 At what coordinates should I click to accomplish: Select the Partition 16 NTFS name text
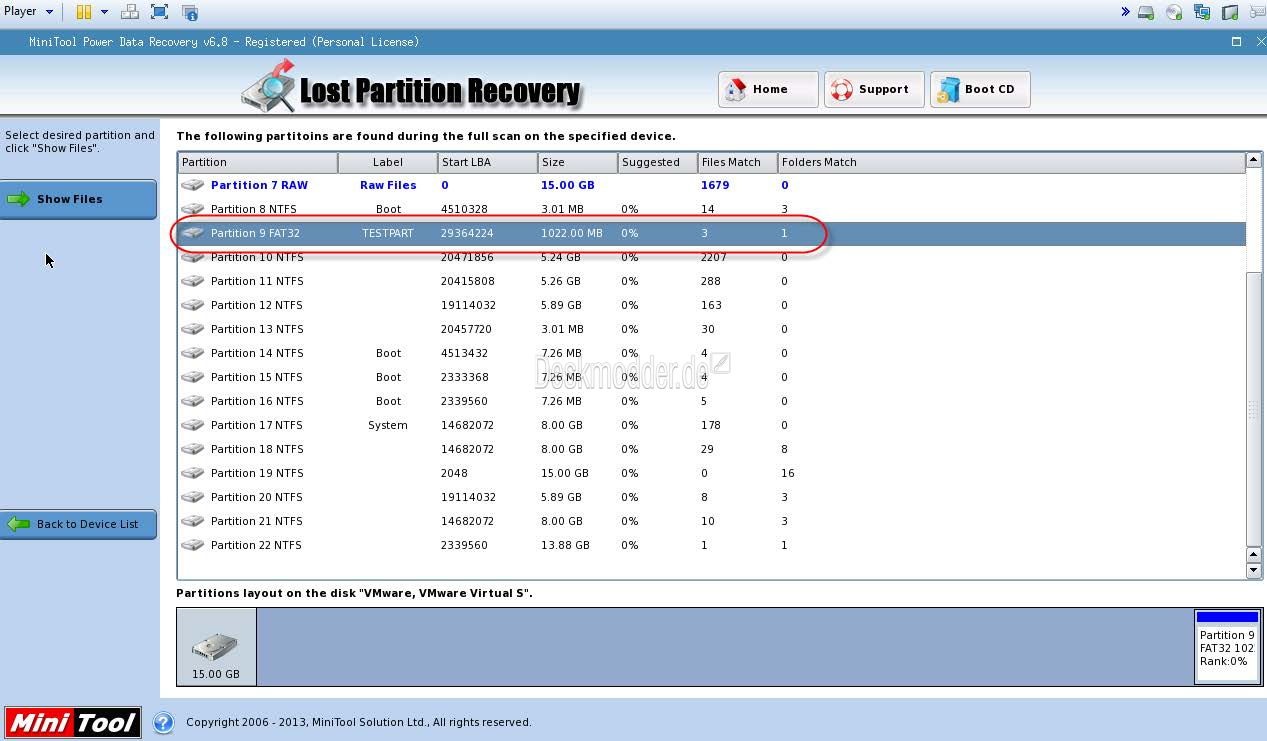click(x=257, y=401)
